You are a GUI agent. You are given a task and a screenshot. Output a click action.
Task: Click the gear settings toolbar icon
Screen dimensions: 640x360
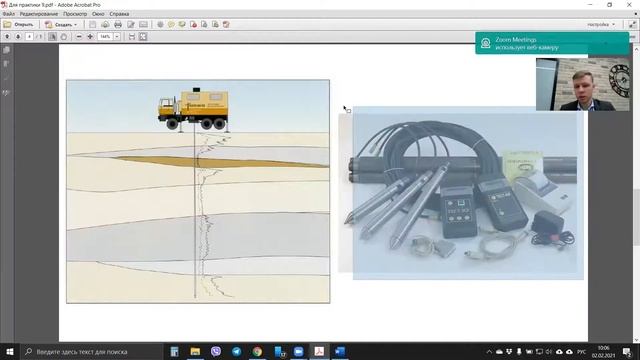(160, 24)
